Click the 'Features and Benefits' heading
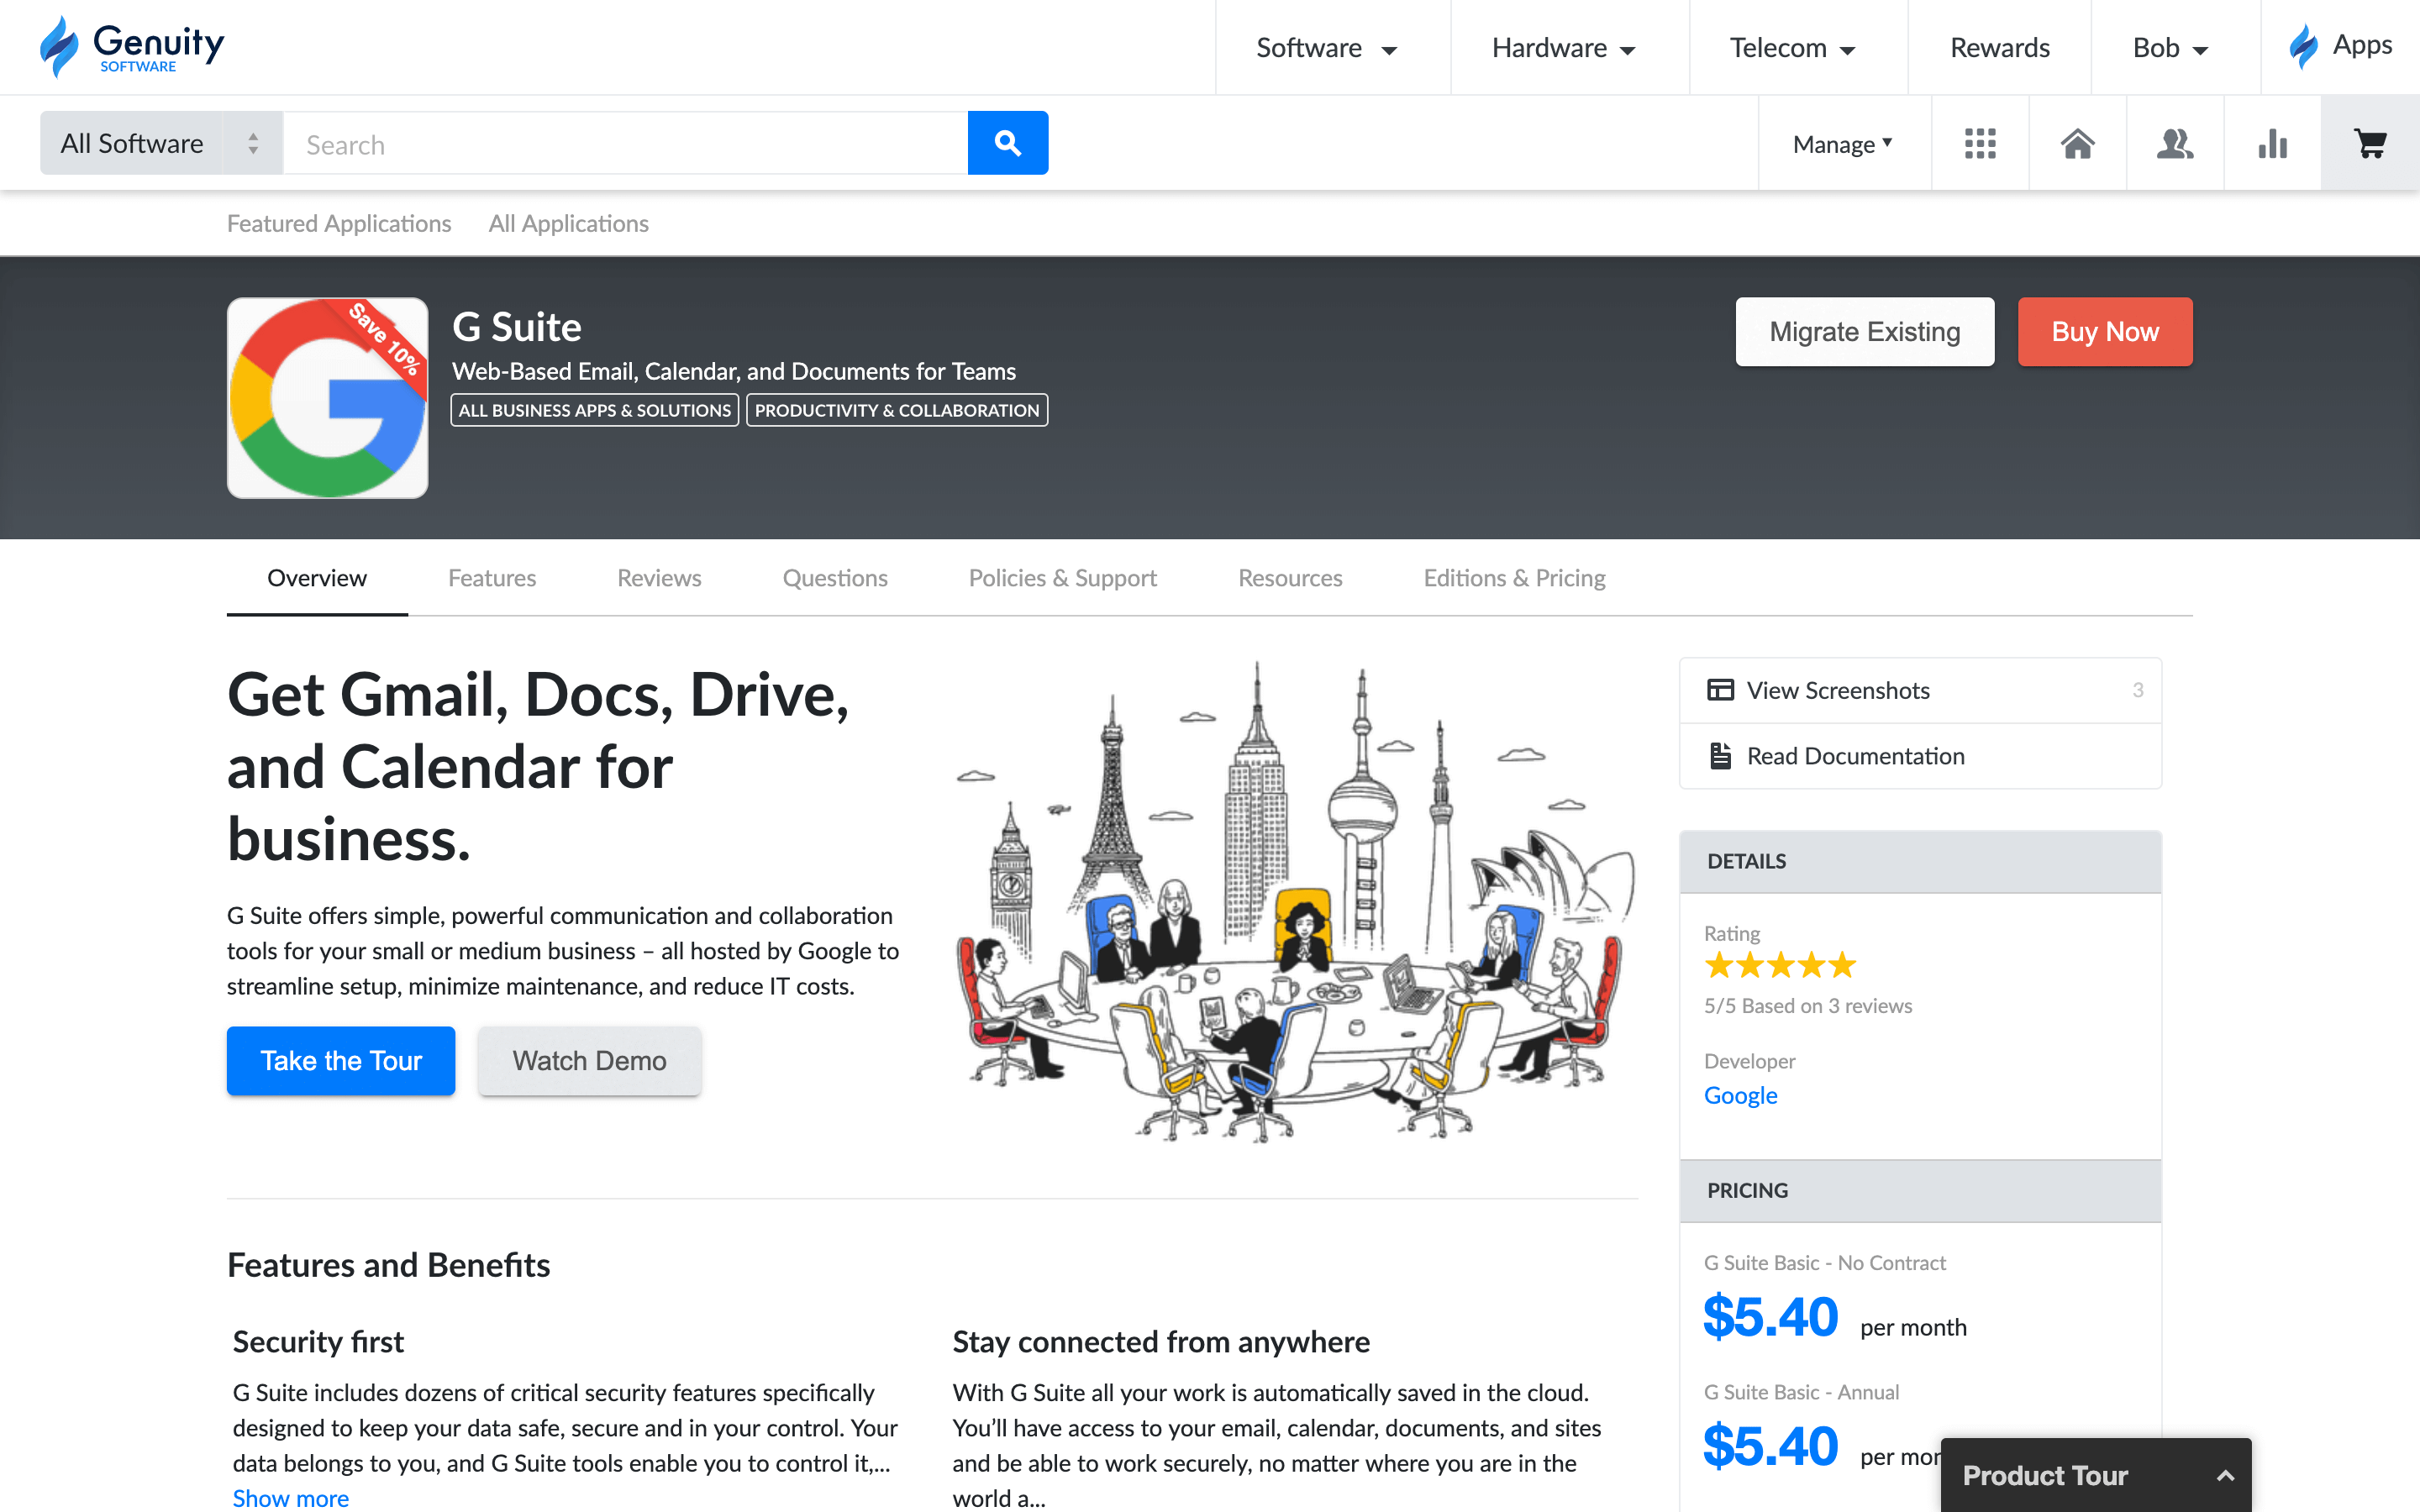The height and width of the screenshot is (1512, 2420). (388, 1265)
